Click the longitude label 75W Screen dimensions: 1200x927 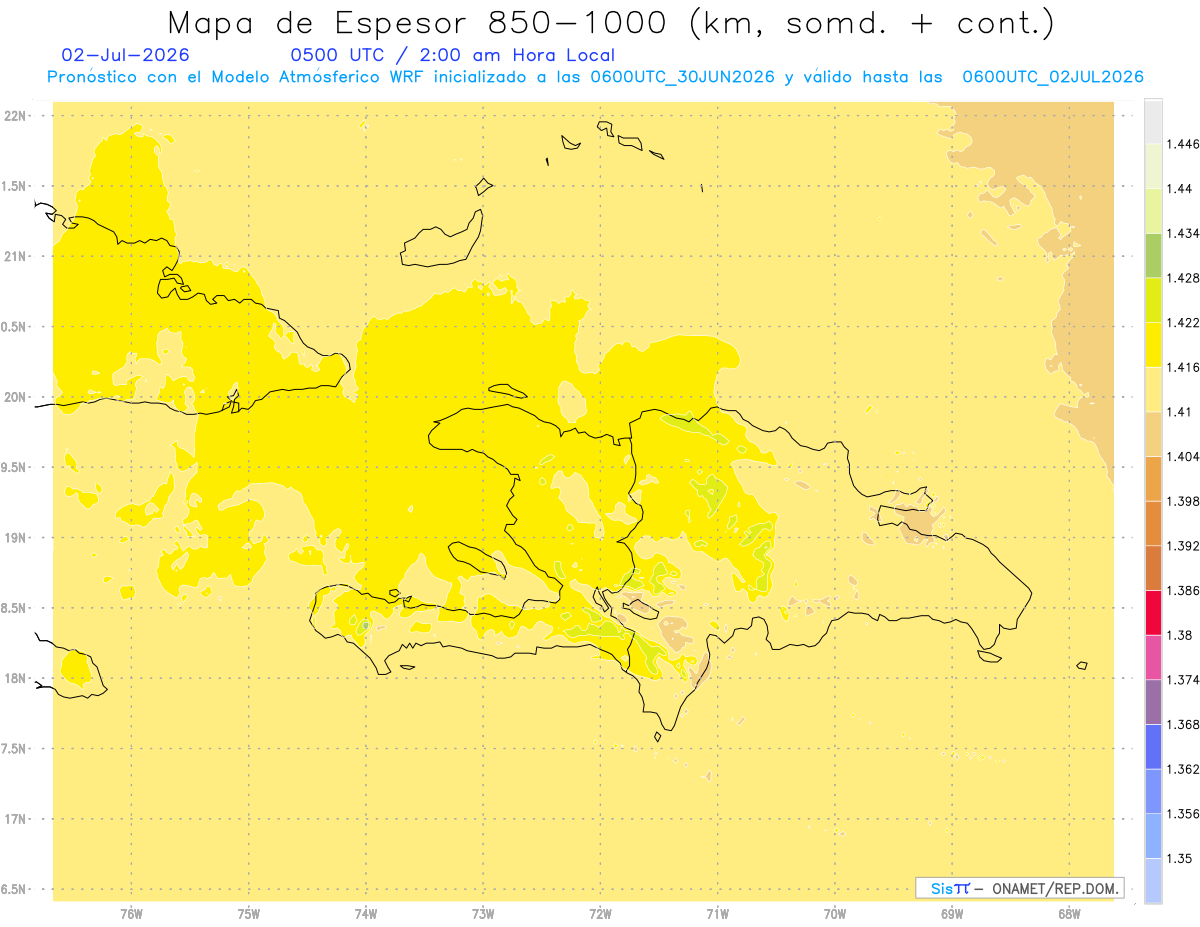tap(249, 914)
